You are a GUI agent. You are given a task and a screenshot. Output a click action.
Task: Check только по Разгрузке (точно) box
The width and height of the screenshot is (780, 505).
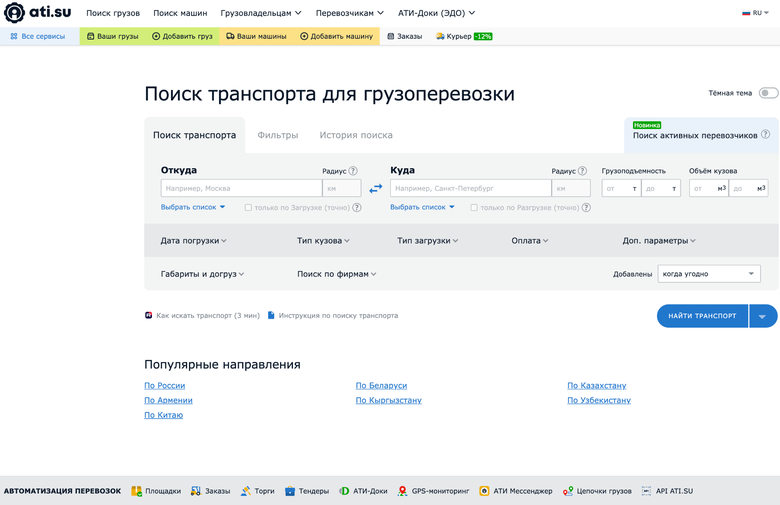pyautogui.click(x=476, y=207)
